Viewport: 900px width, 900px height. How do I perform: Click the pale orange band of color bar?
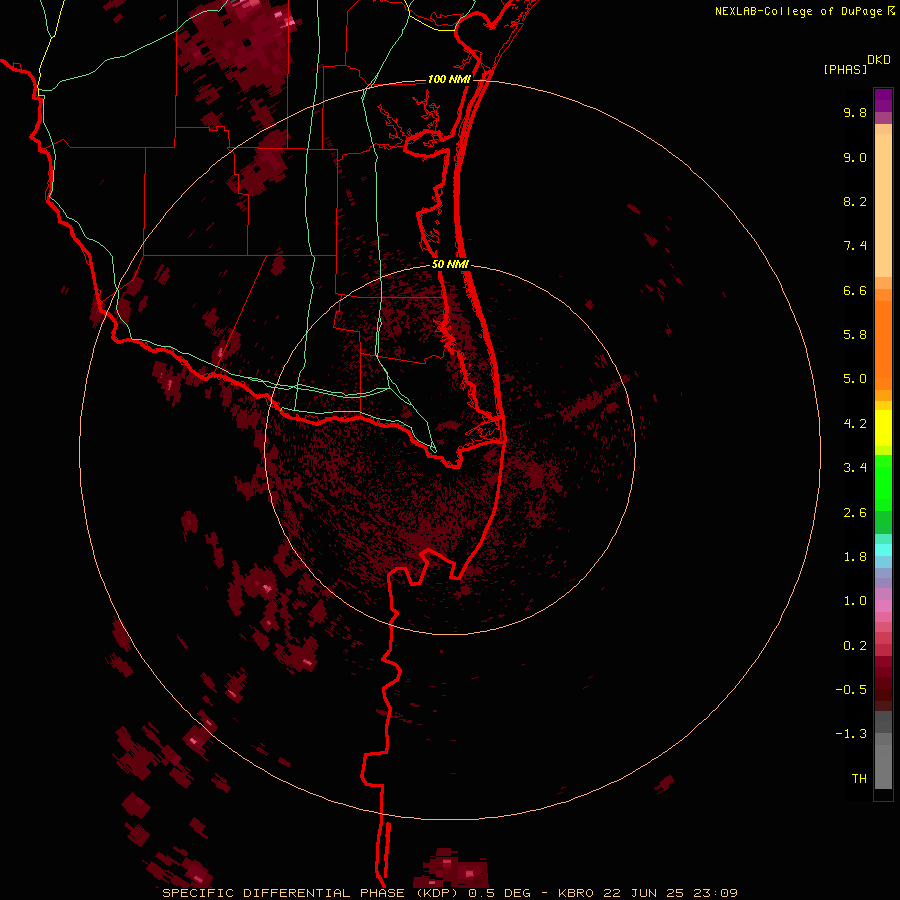click(x=883, y=205)
